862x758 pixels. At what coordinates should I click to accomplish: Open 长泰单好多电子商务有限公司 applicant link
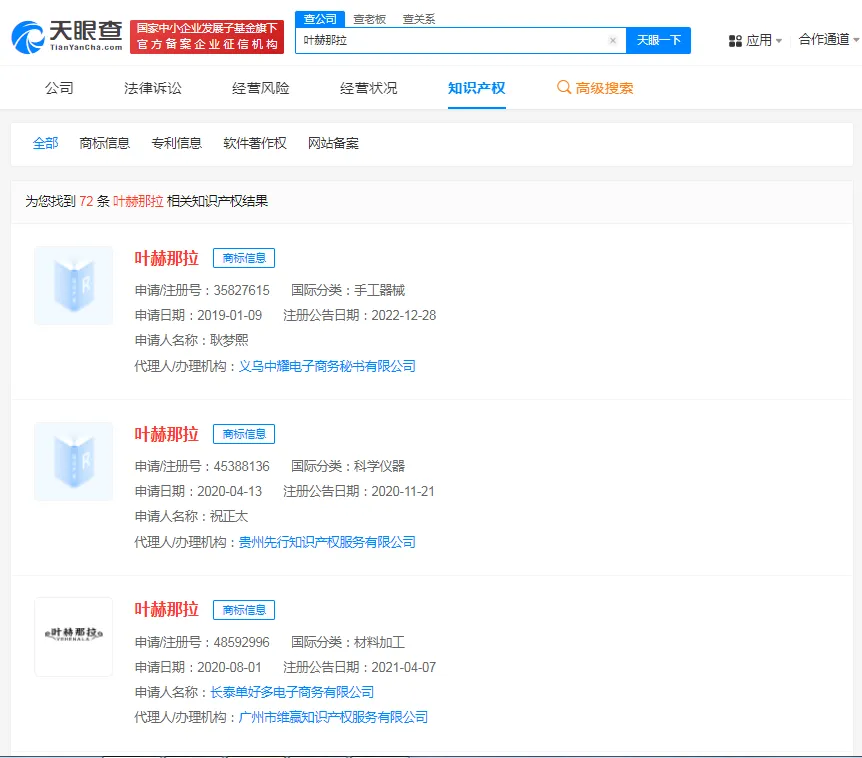pos(292,692)
